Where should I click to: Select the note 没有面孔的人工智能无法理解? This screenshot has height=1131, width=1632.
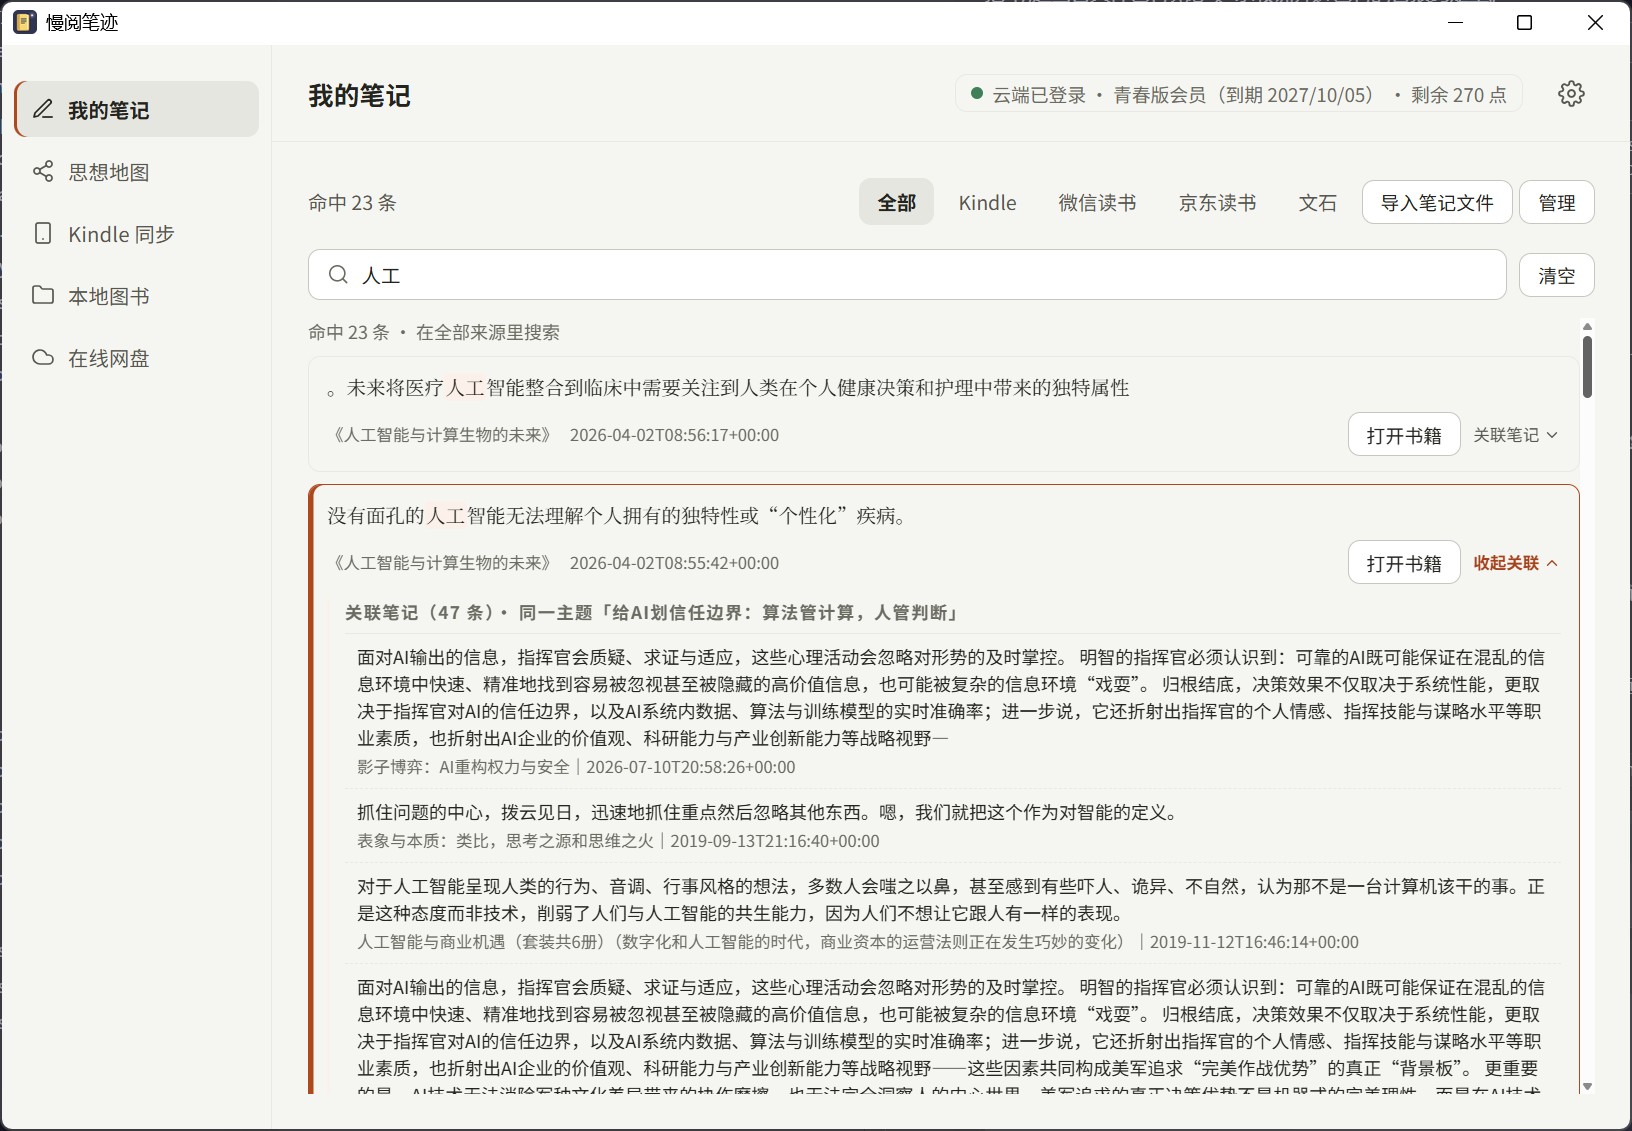617,516
